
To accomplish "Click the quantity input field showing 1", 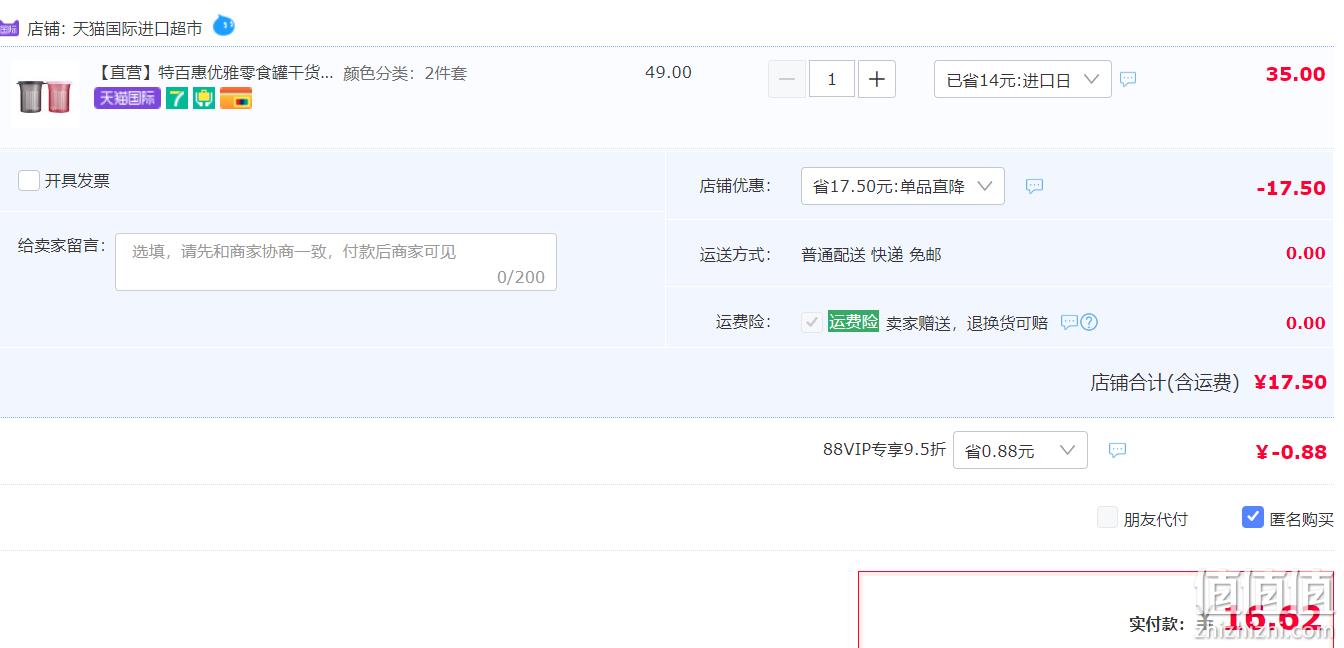I will click(832, 79).
